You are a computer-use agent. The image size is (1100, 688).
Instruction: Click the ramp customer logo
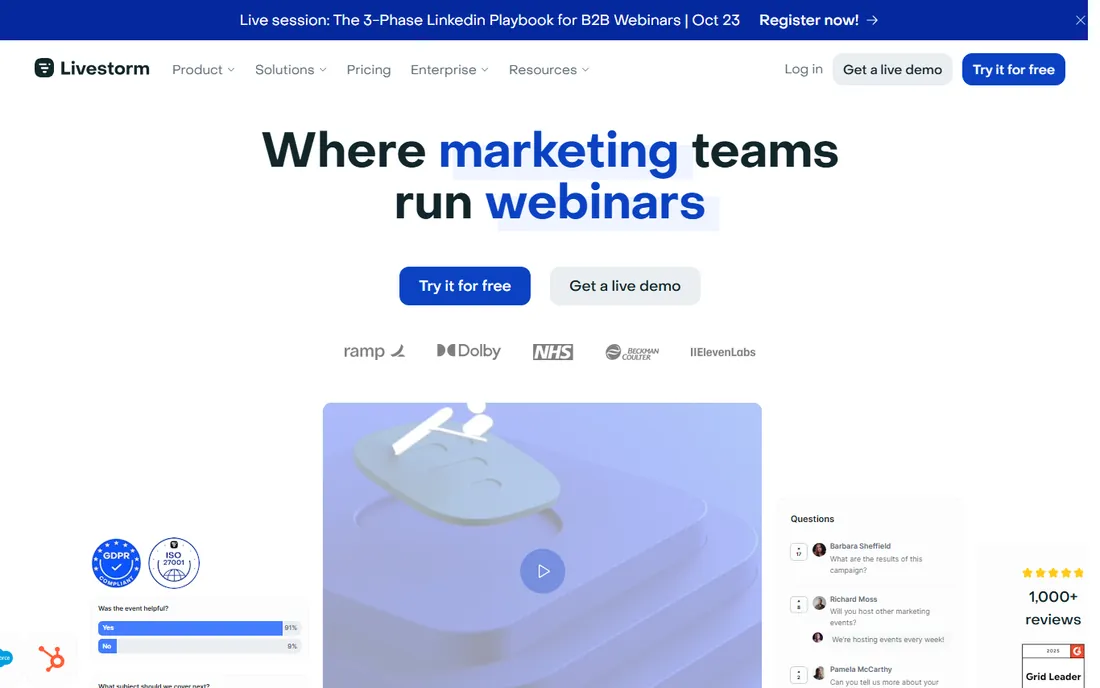click(x=374, y=351)
